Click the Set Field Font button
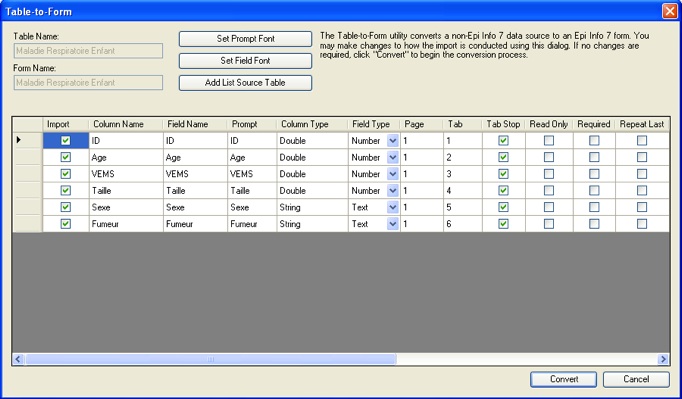 click(x=245, y=61)
